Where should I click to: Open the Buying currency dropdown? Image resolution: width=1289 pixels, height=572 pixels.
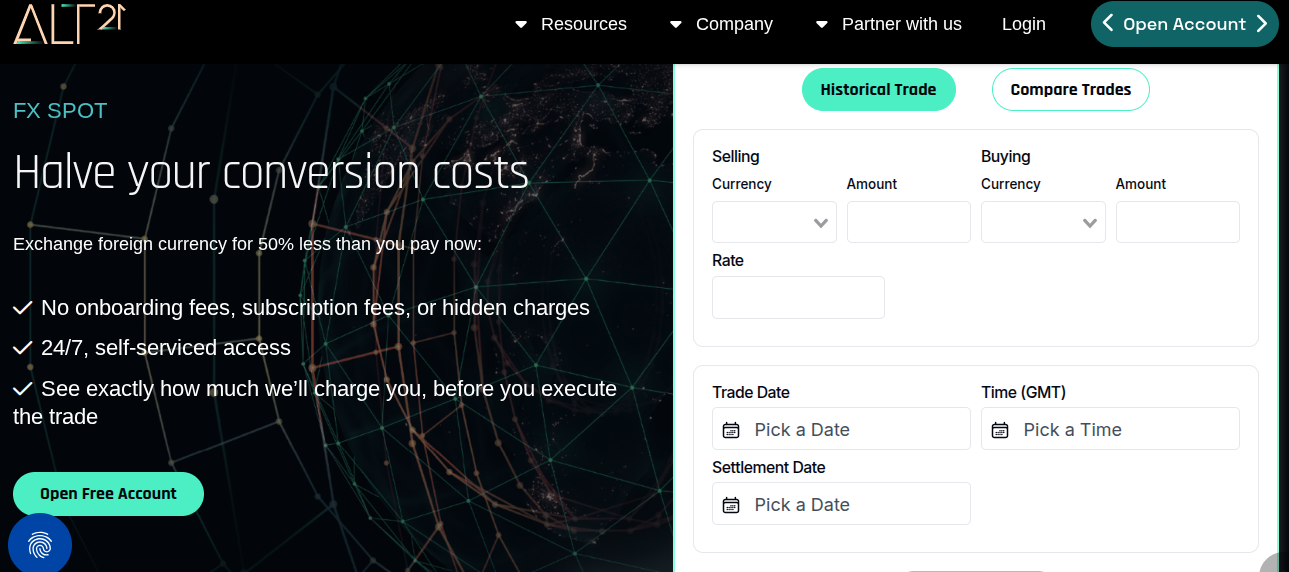[1043, 222]
